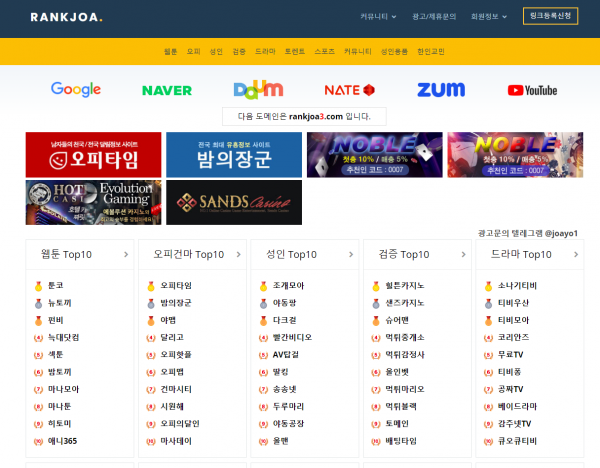Viewport: 600px width, 468px height.
Task: Click gold medal icon next to 툰코
Action: pos(38,286)
